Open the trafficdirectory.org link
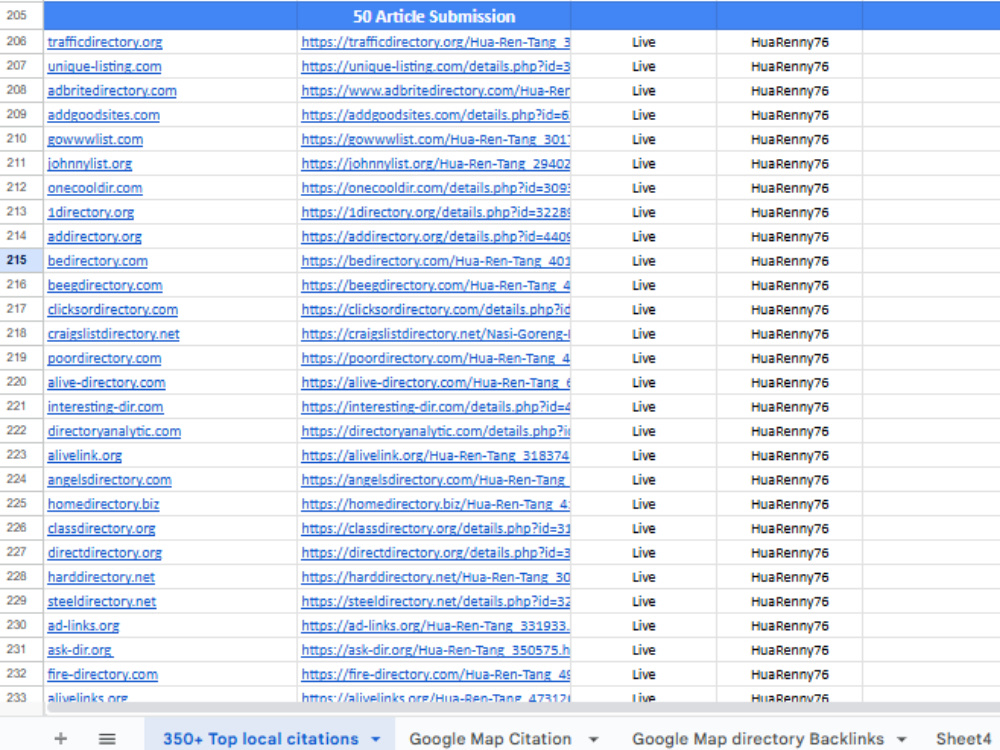The width and height of the screenshot is (1000, 750). click(105, 42)
